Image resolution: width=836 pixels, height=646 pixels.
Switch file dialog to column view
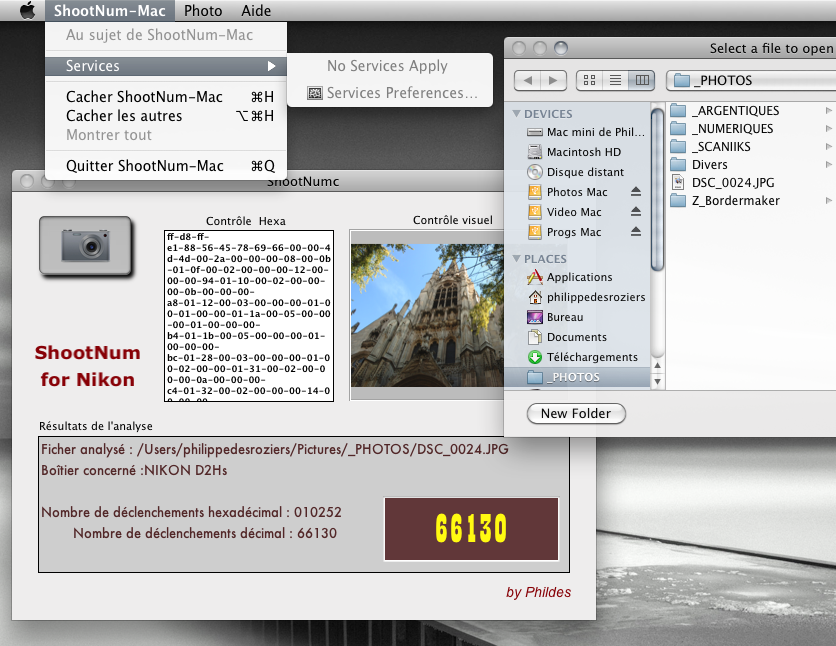(641, 80)
